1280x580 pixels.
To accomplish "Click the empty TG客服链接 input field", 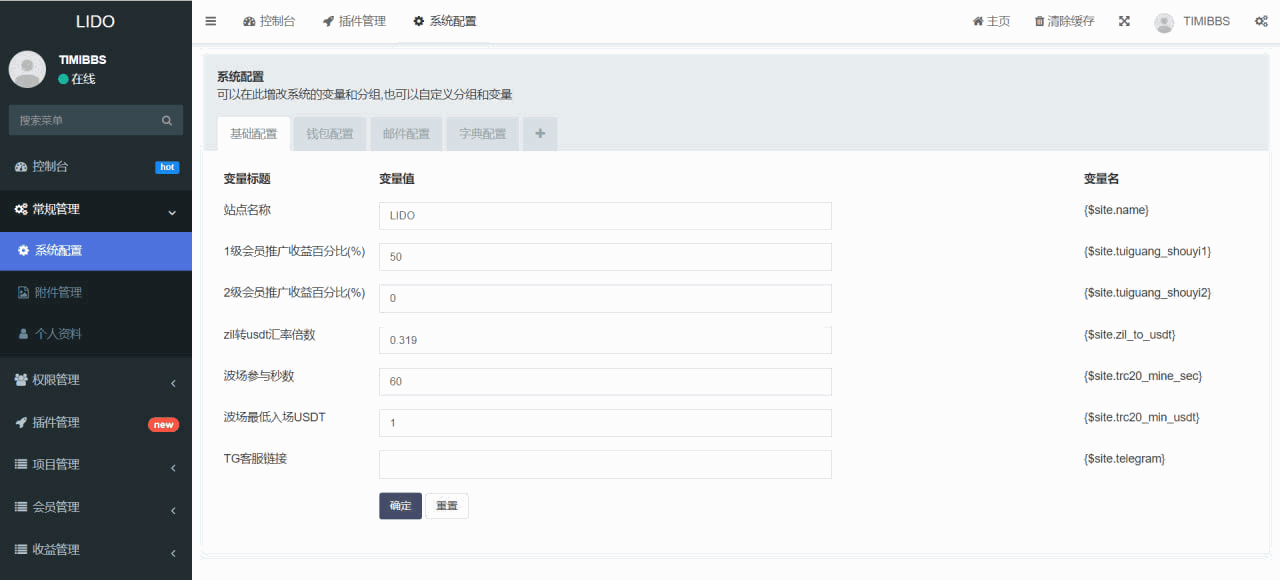I will (604, 463).
